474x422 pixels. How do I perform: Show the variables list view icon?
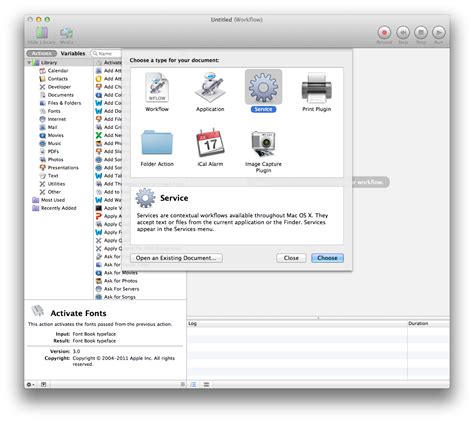[206, 384]
